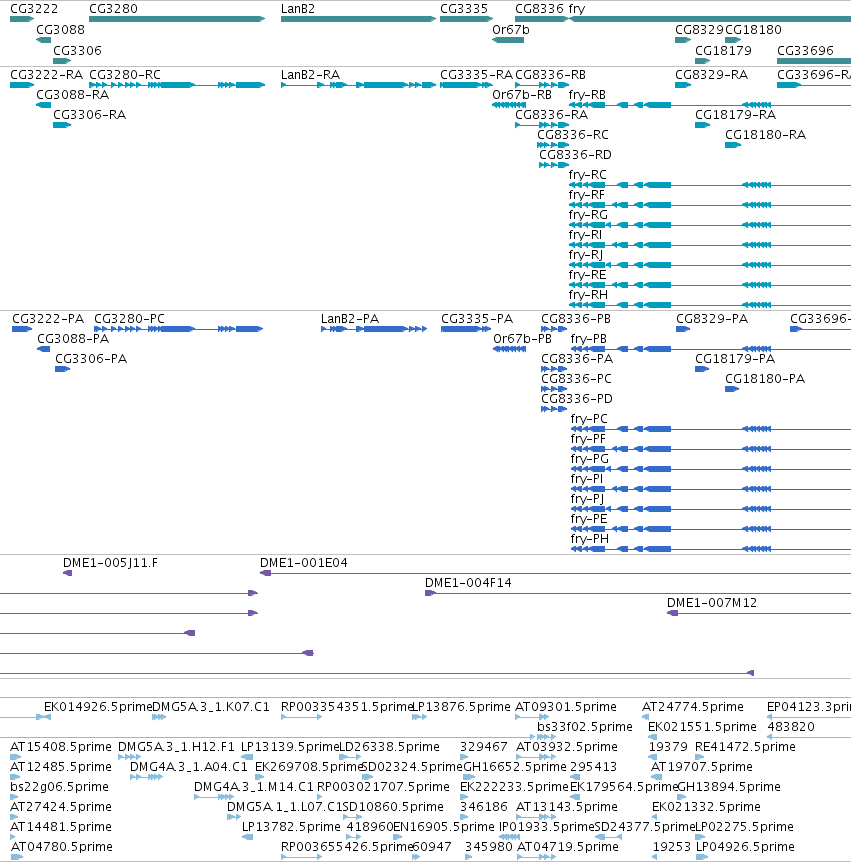851x862 pixels.
Task: Click the Or67b gene arrow bar
Action: (508, 40)
